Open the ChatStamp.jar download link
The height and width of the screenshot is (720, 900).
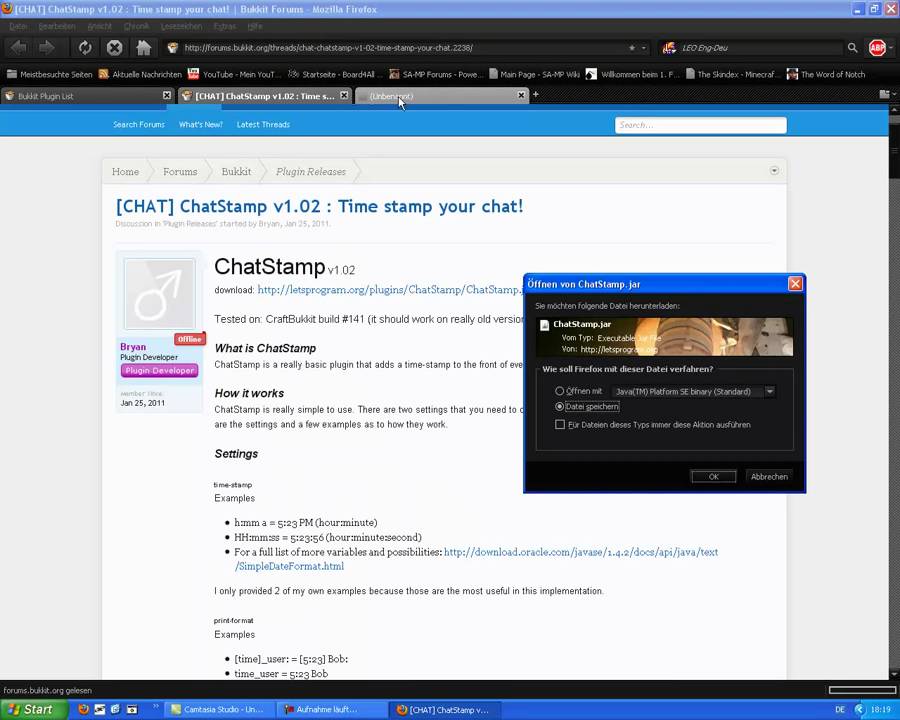pyautogui.click(x=389, y=290)
